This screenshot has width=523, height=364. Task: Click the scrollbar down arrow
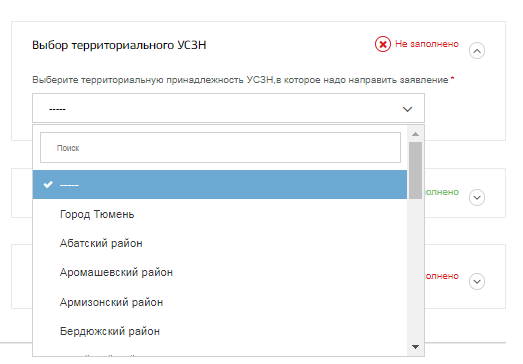[415, 347]
